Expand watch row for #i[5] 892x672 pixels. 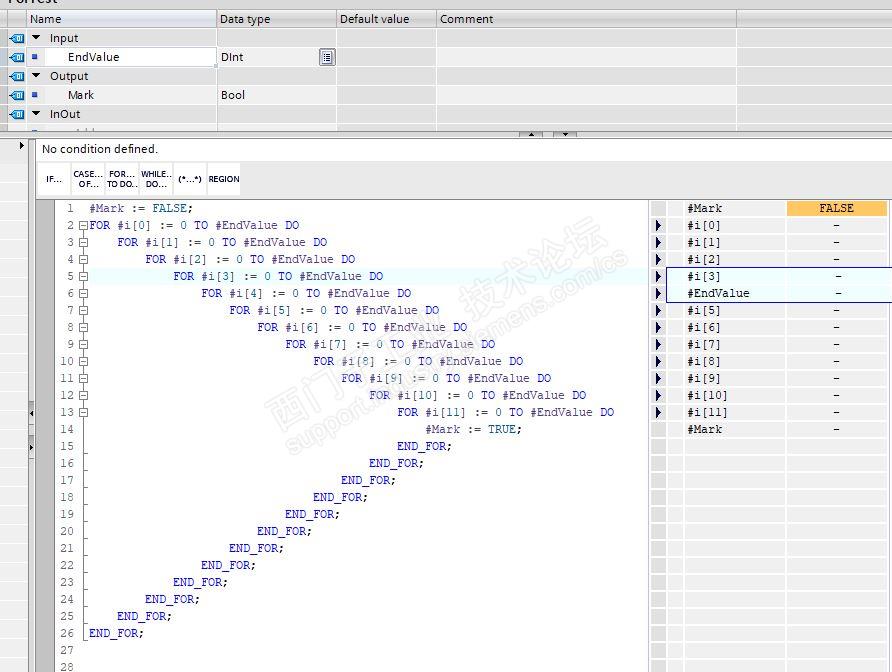point(658,311)
